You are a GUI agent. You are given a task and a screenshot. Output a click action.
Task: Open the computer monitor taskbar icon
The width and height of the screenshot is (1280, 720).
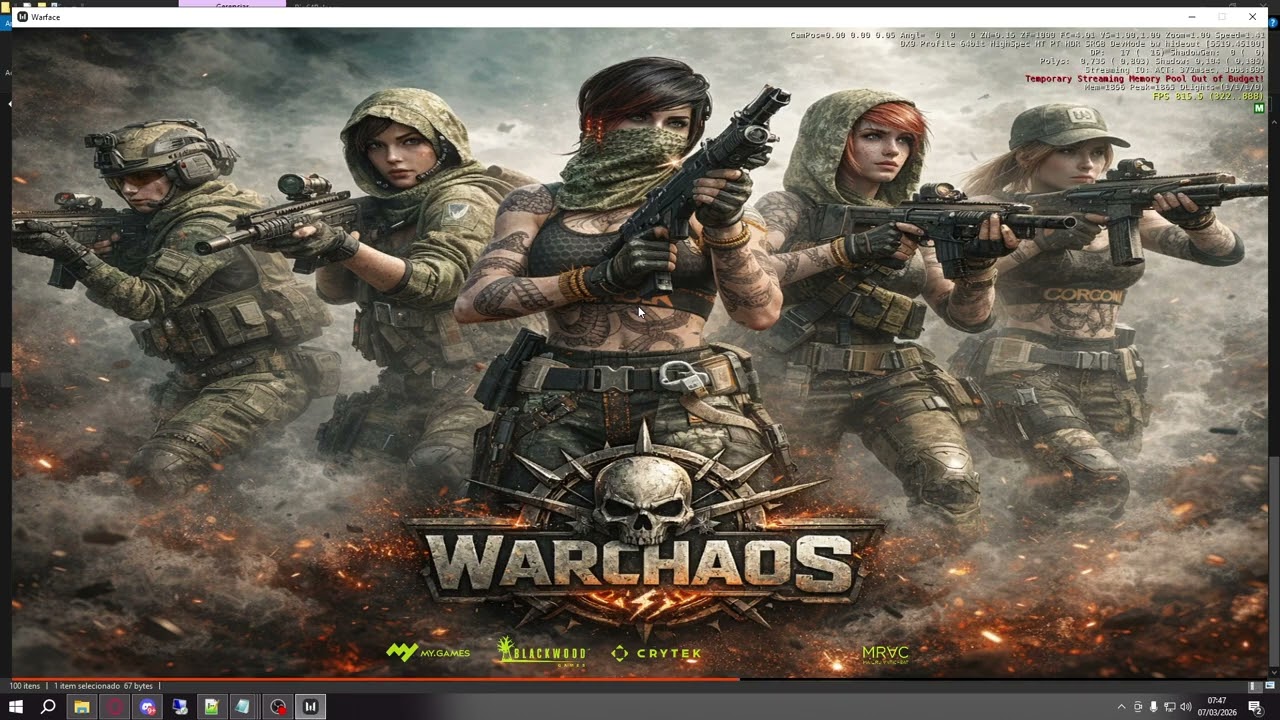180,707
